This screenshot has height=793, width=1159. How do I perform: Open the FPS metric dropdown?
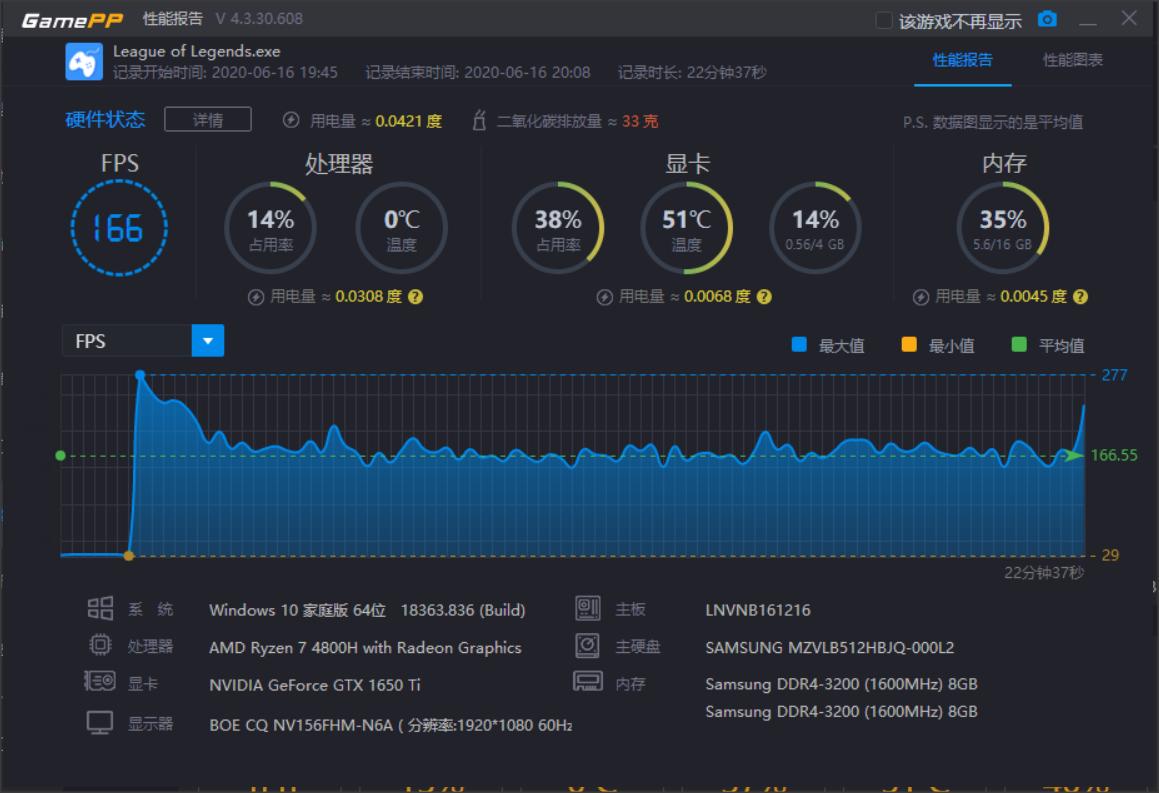click(208, 340)
